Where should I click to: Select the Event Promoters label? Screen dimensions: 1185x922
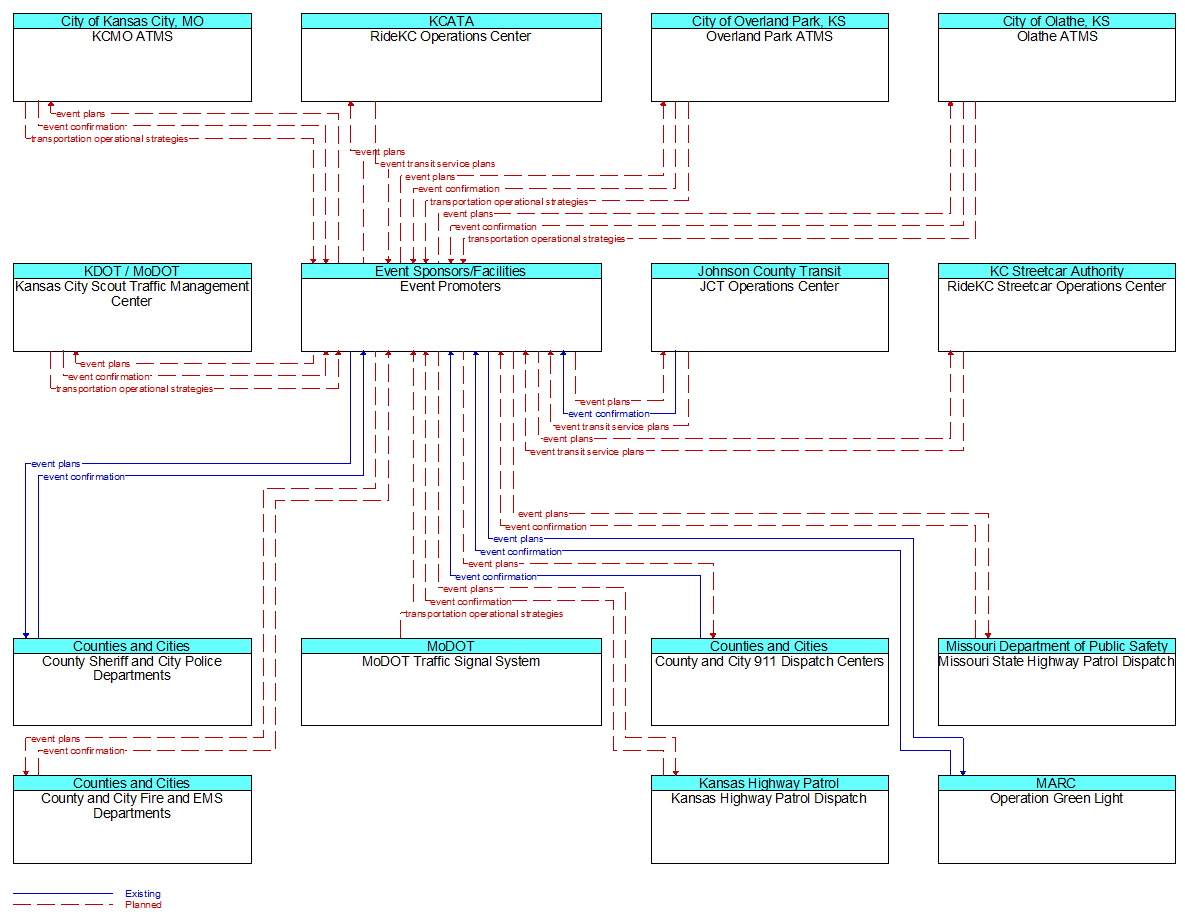450,286
